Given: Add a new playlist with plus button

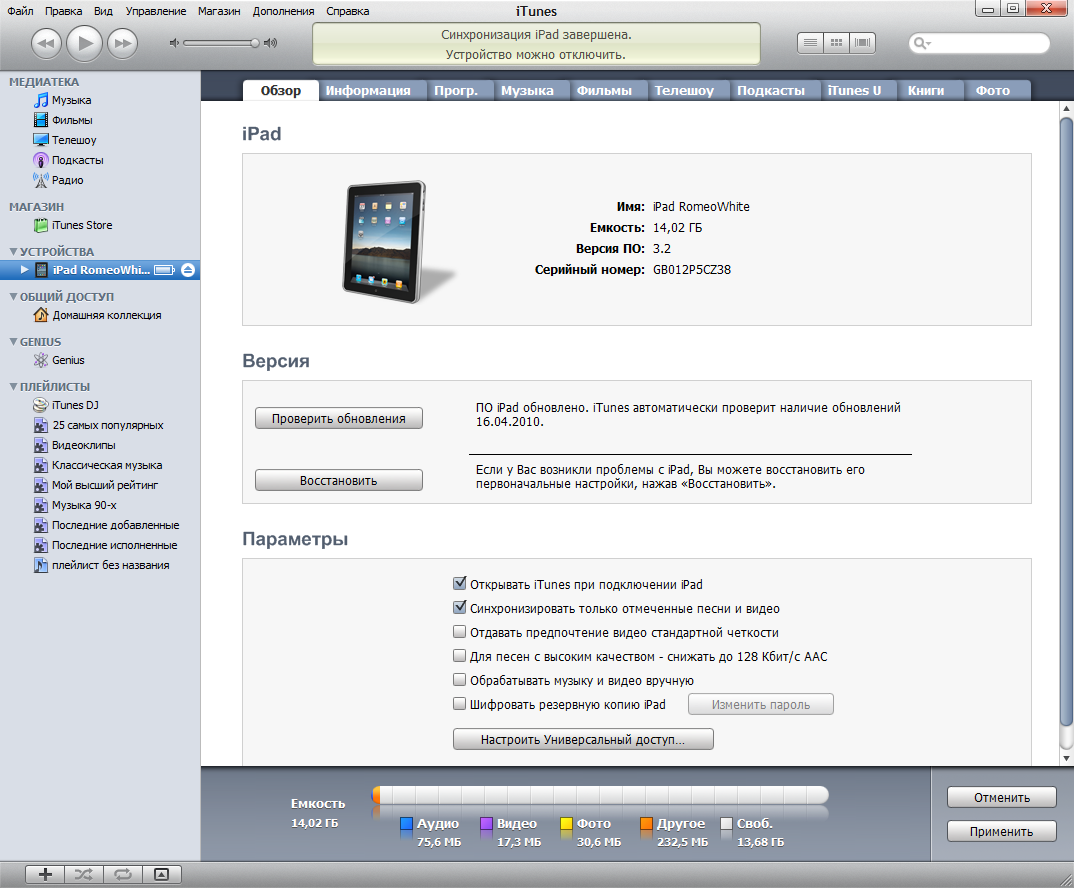Looking at the screenshot, I should pos(45,874).
